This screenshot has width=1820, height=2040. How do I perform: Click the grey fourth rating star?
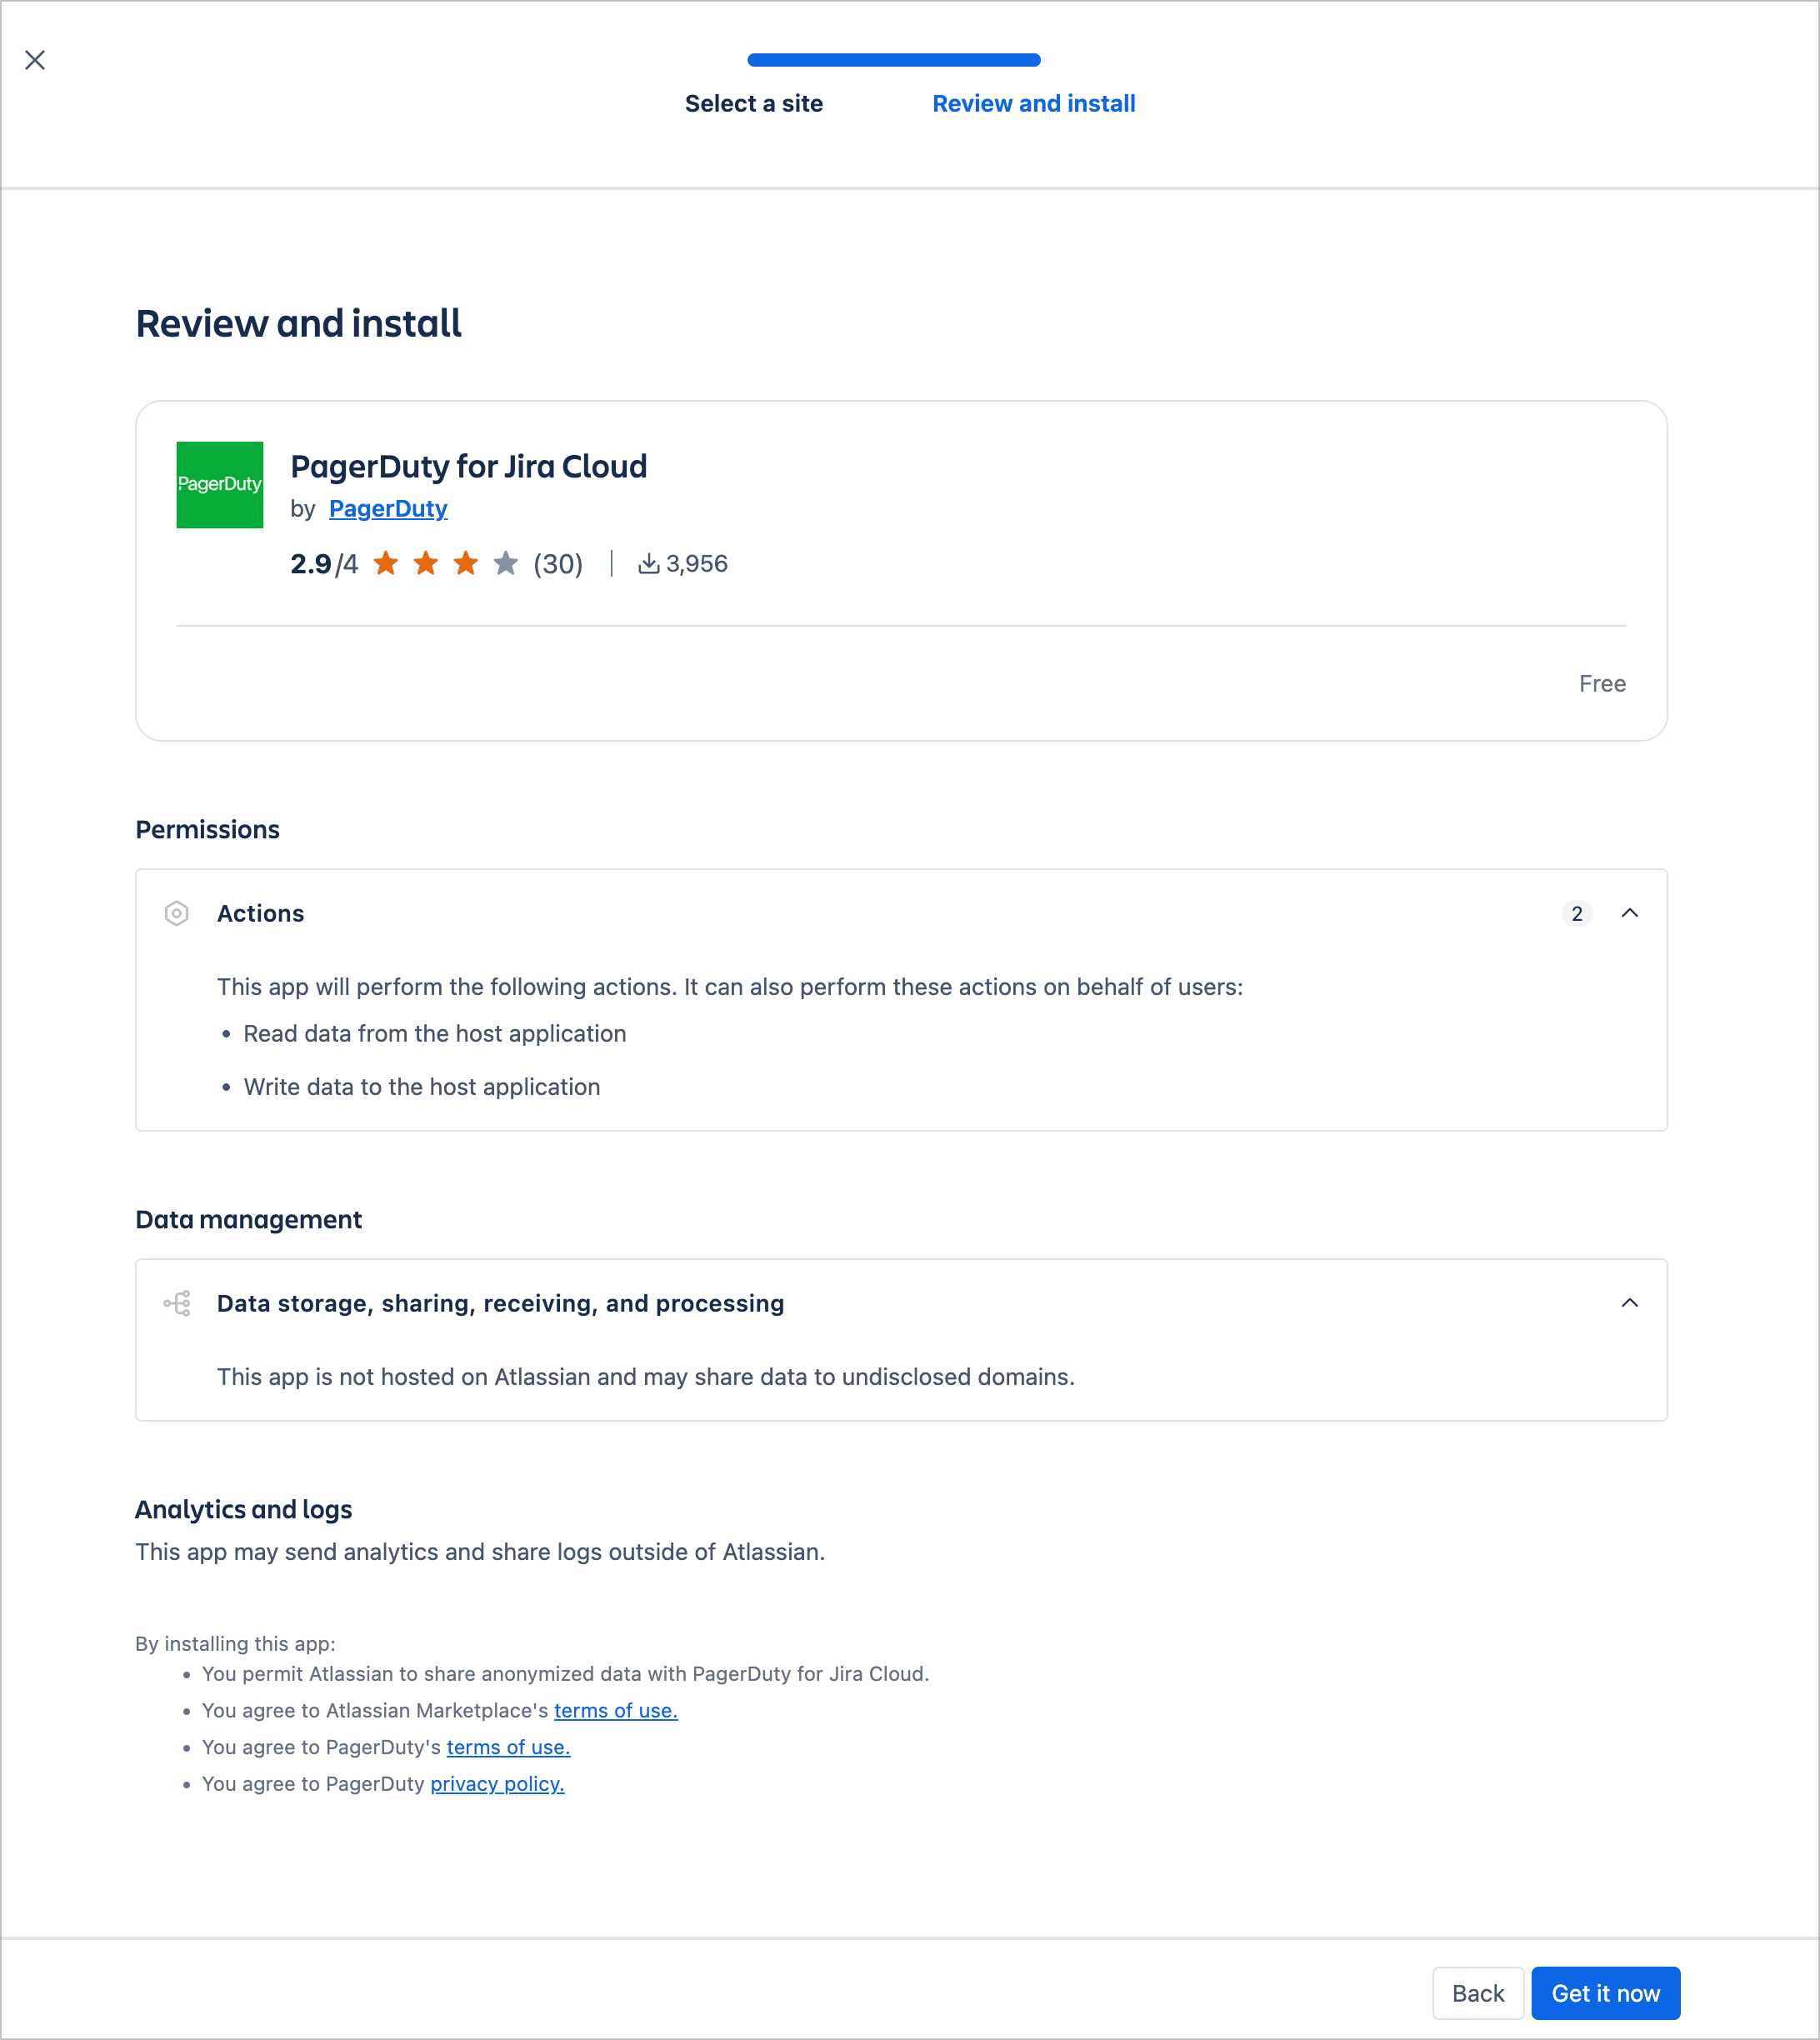click(x=506, y=564)
